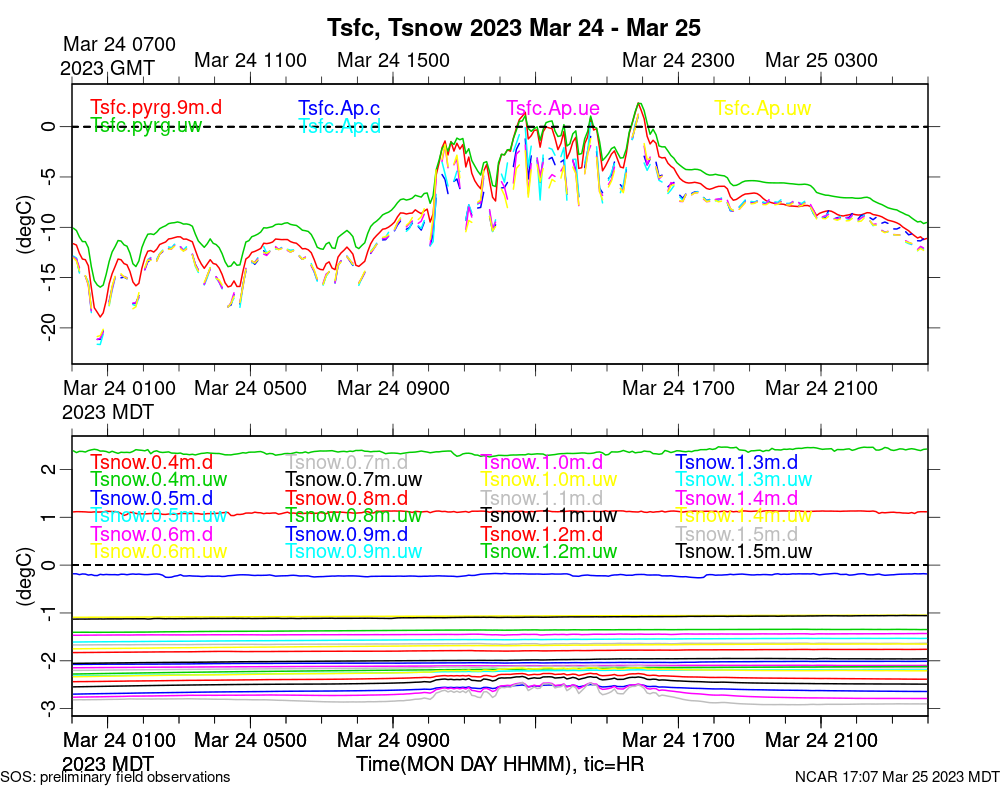1000x800 pixels.
Task: Click the (degC) axis label of bottom plot
Action: [25, 576]
